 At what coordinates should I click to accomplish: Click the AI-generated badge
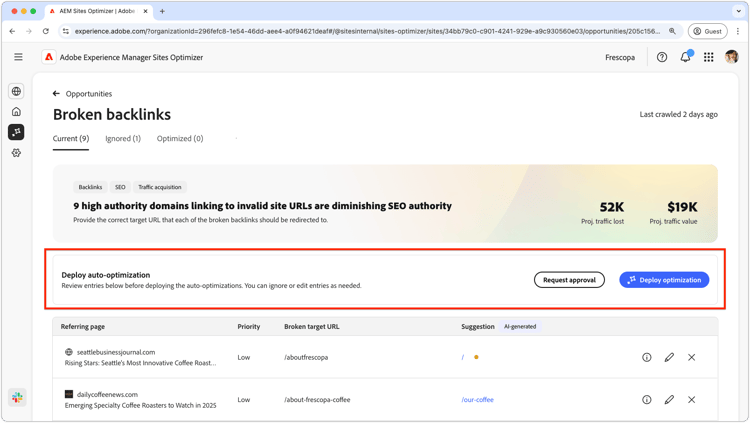[520, 326]
